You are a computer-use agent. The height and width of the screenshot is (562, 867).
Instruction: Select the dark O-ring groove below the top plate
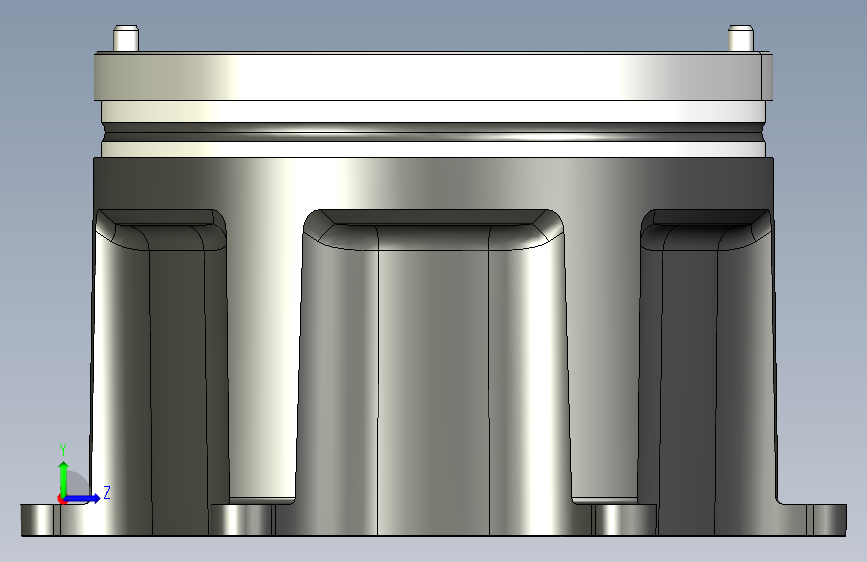[x=433, y=132]
